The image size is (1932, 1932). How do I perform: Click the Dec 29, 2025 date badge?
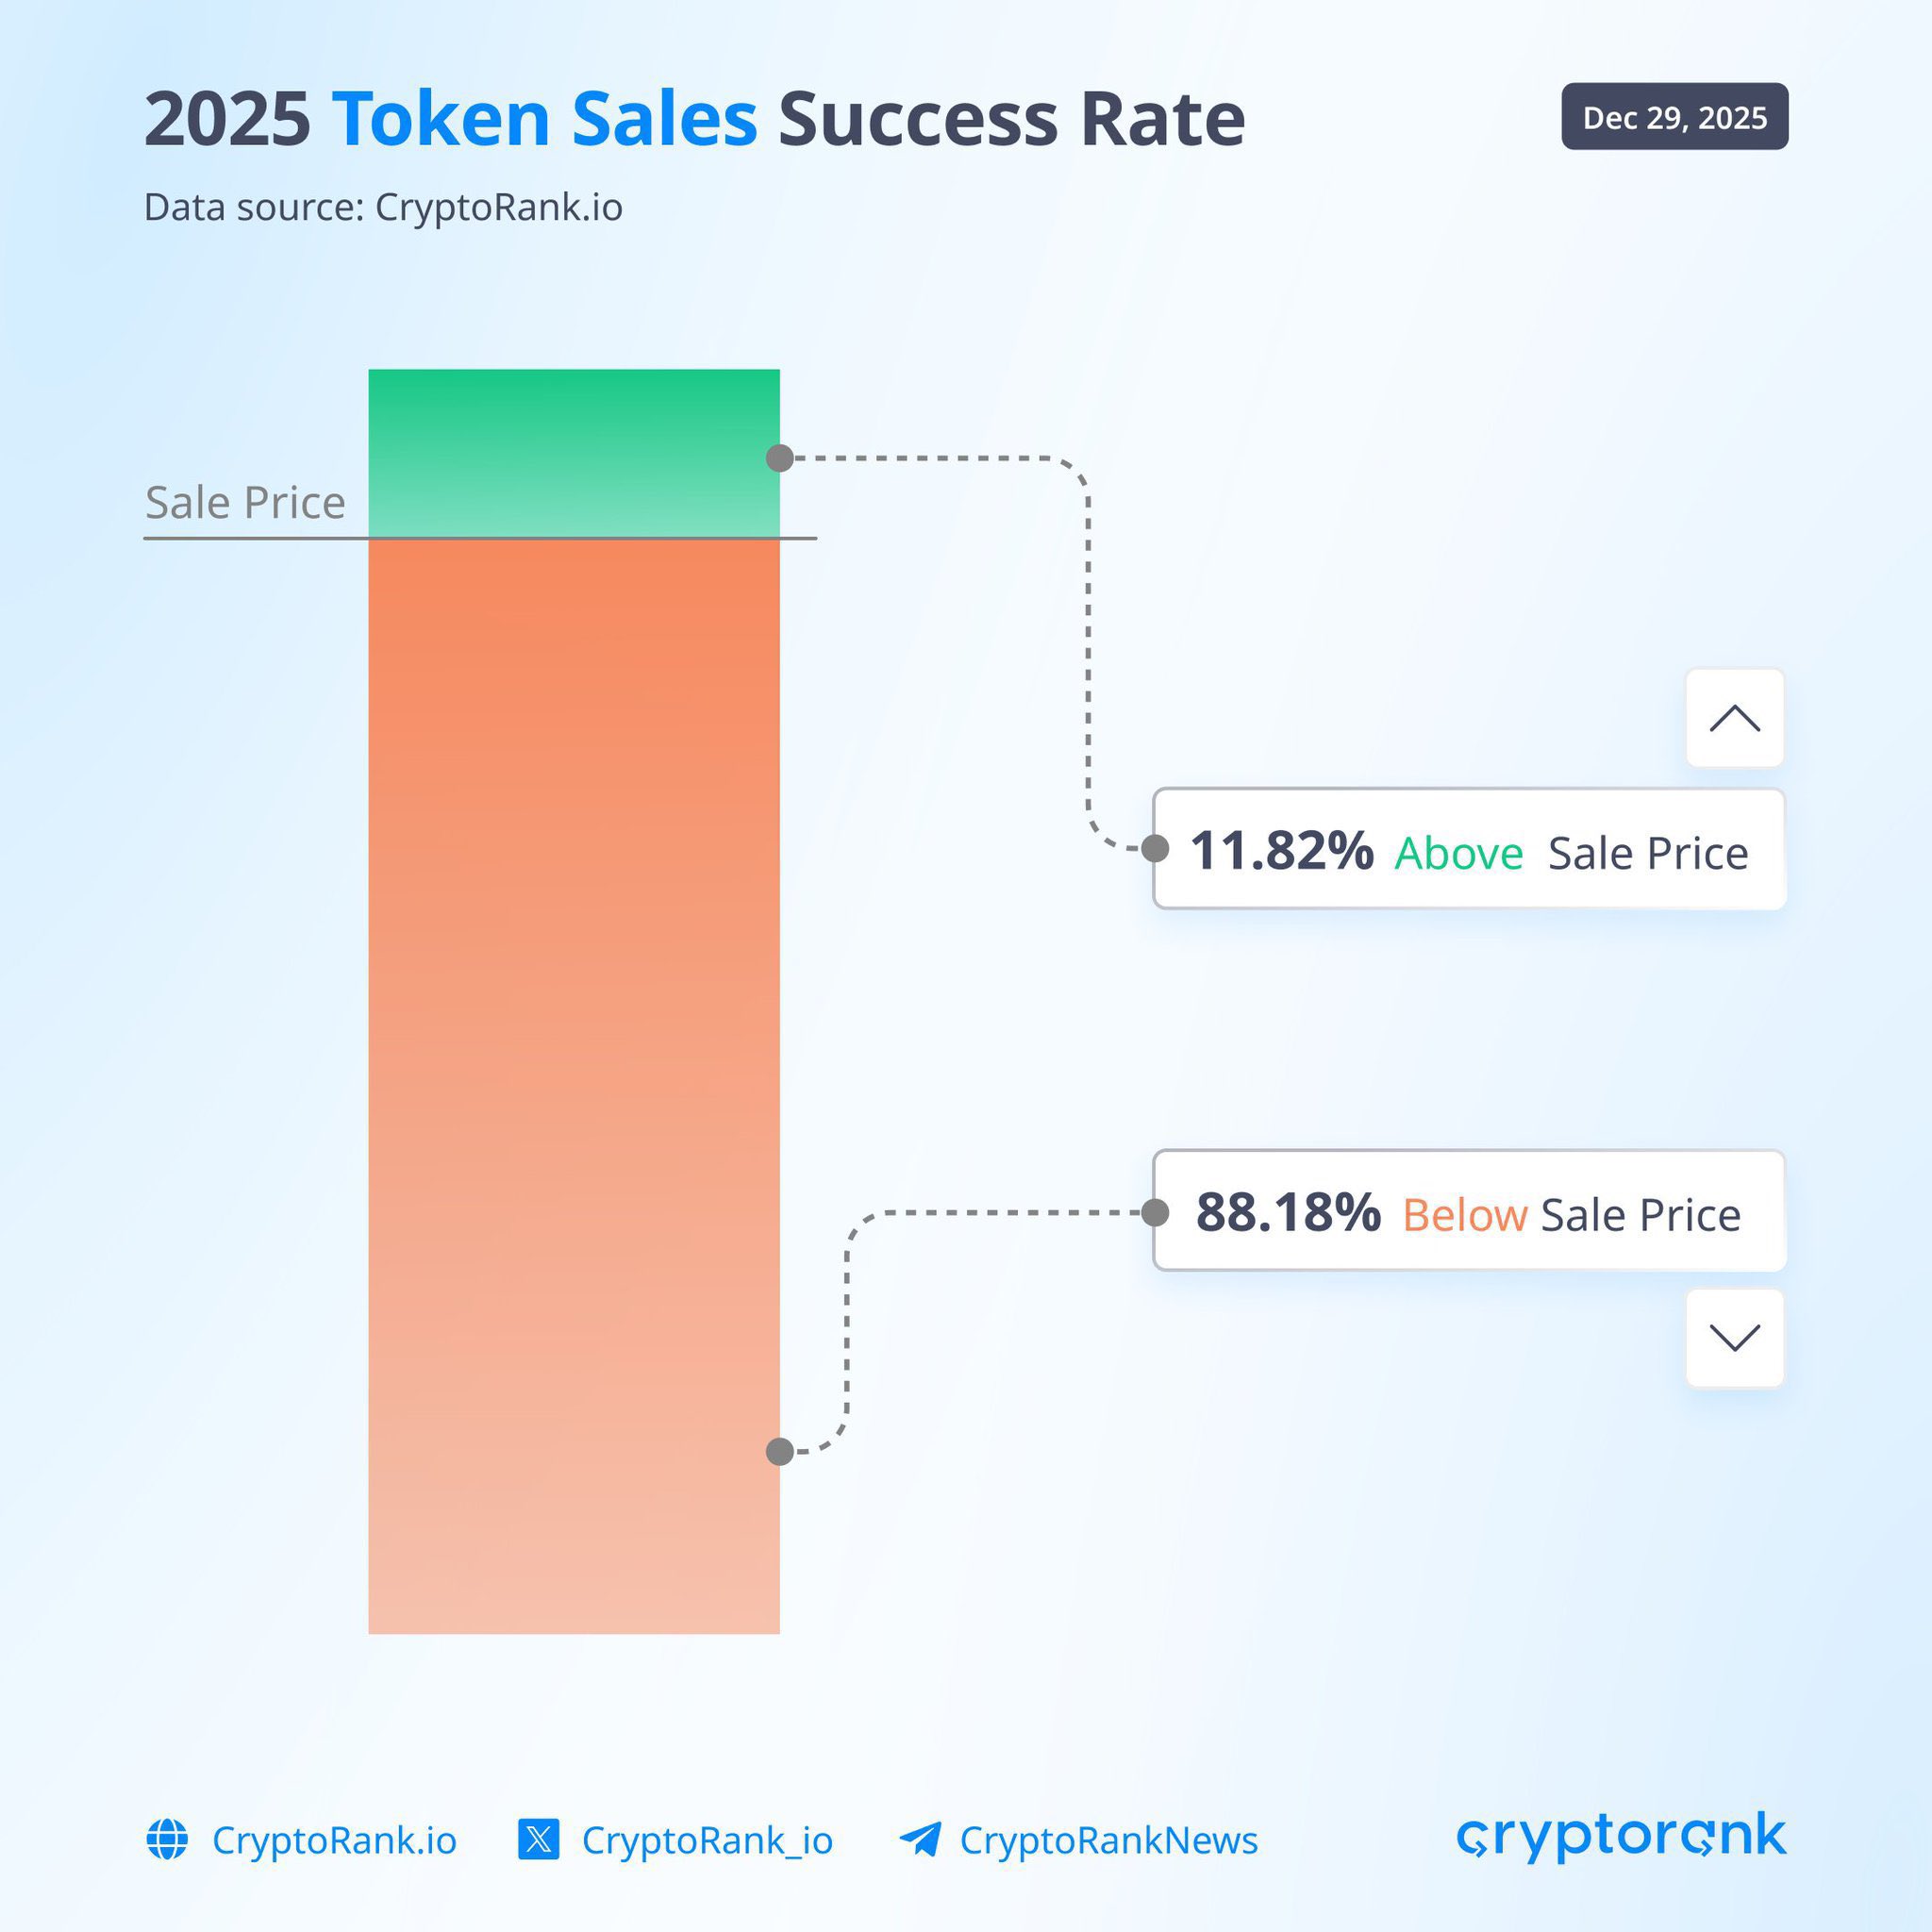click(1674, 117)
